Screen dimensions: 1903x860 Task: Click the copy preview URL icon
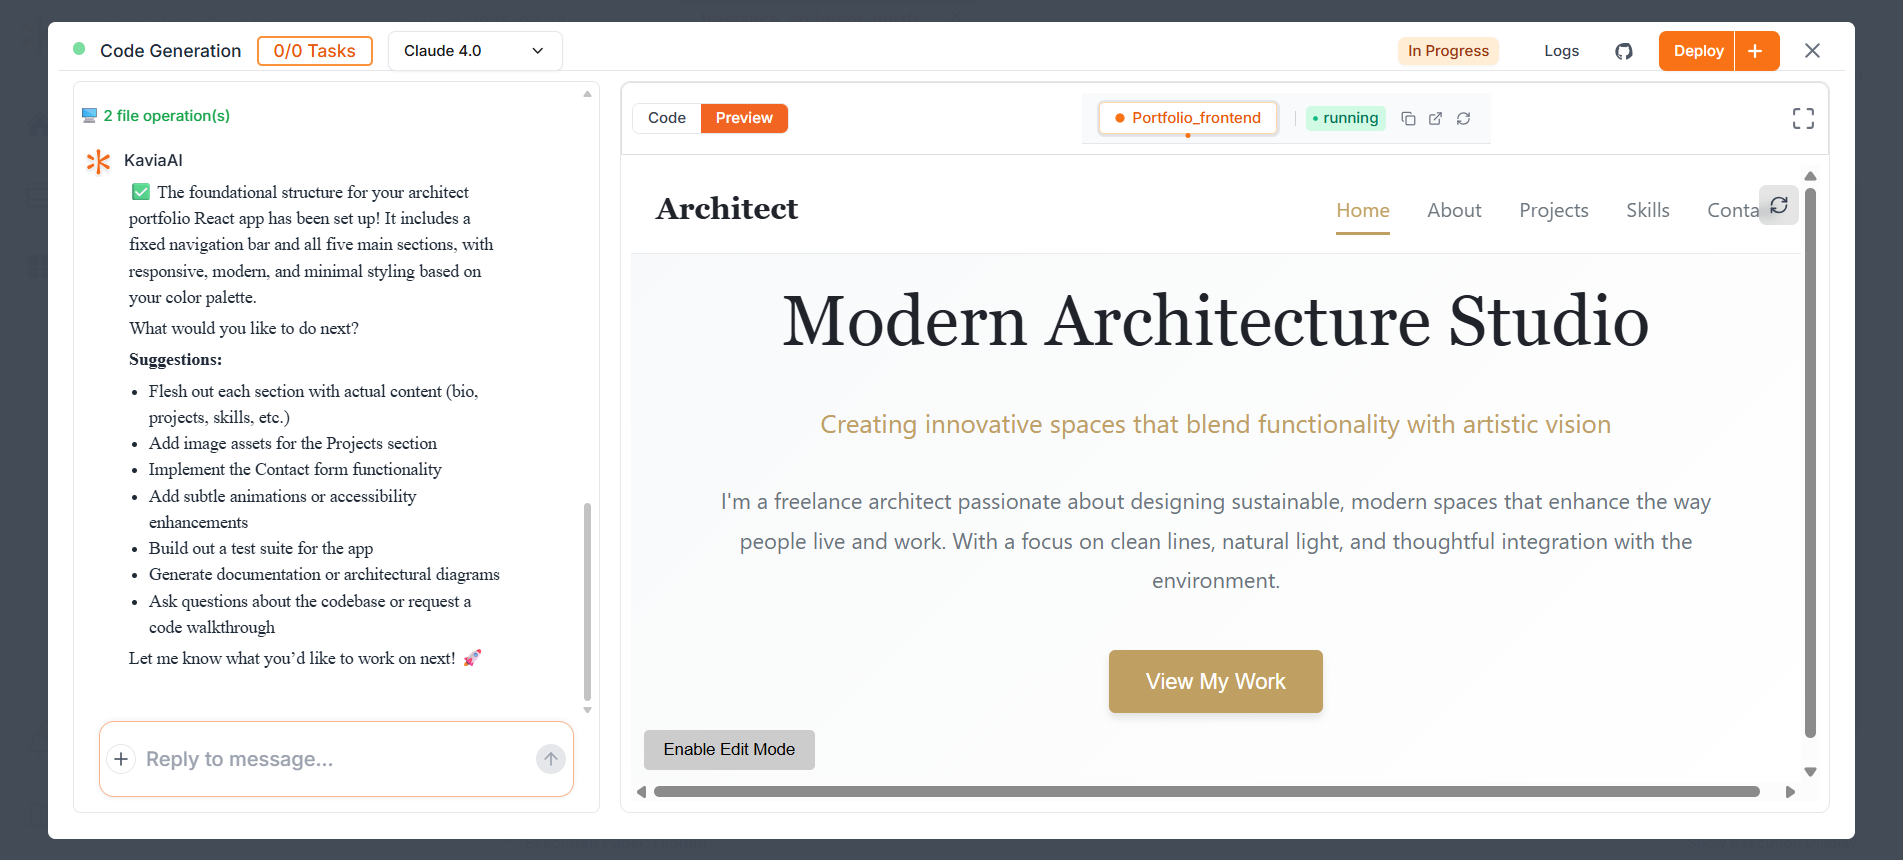click(x=1408, y=118)
